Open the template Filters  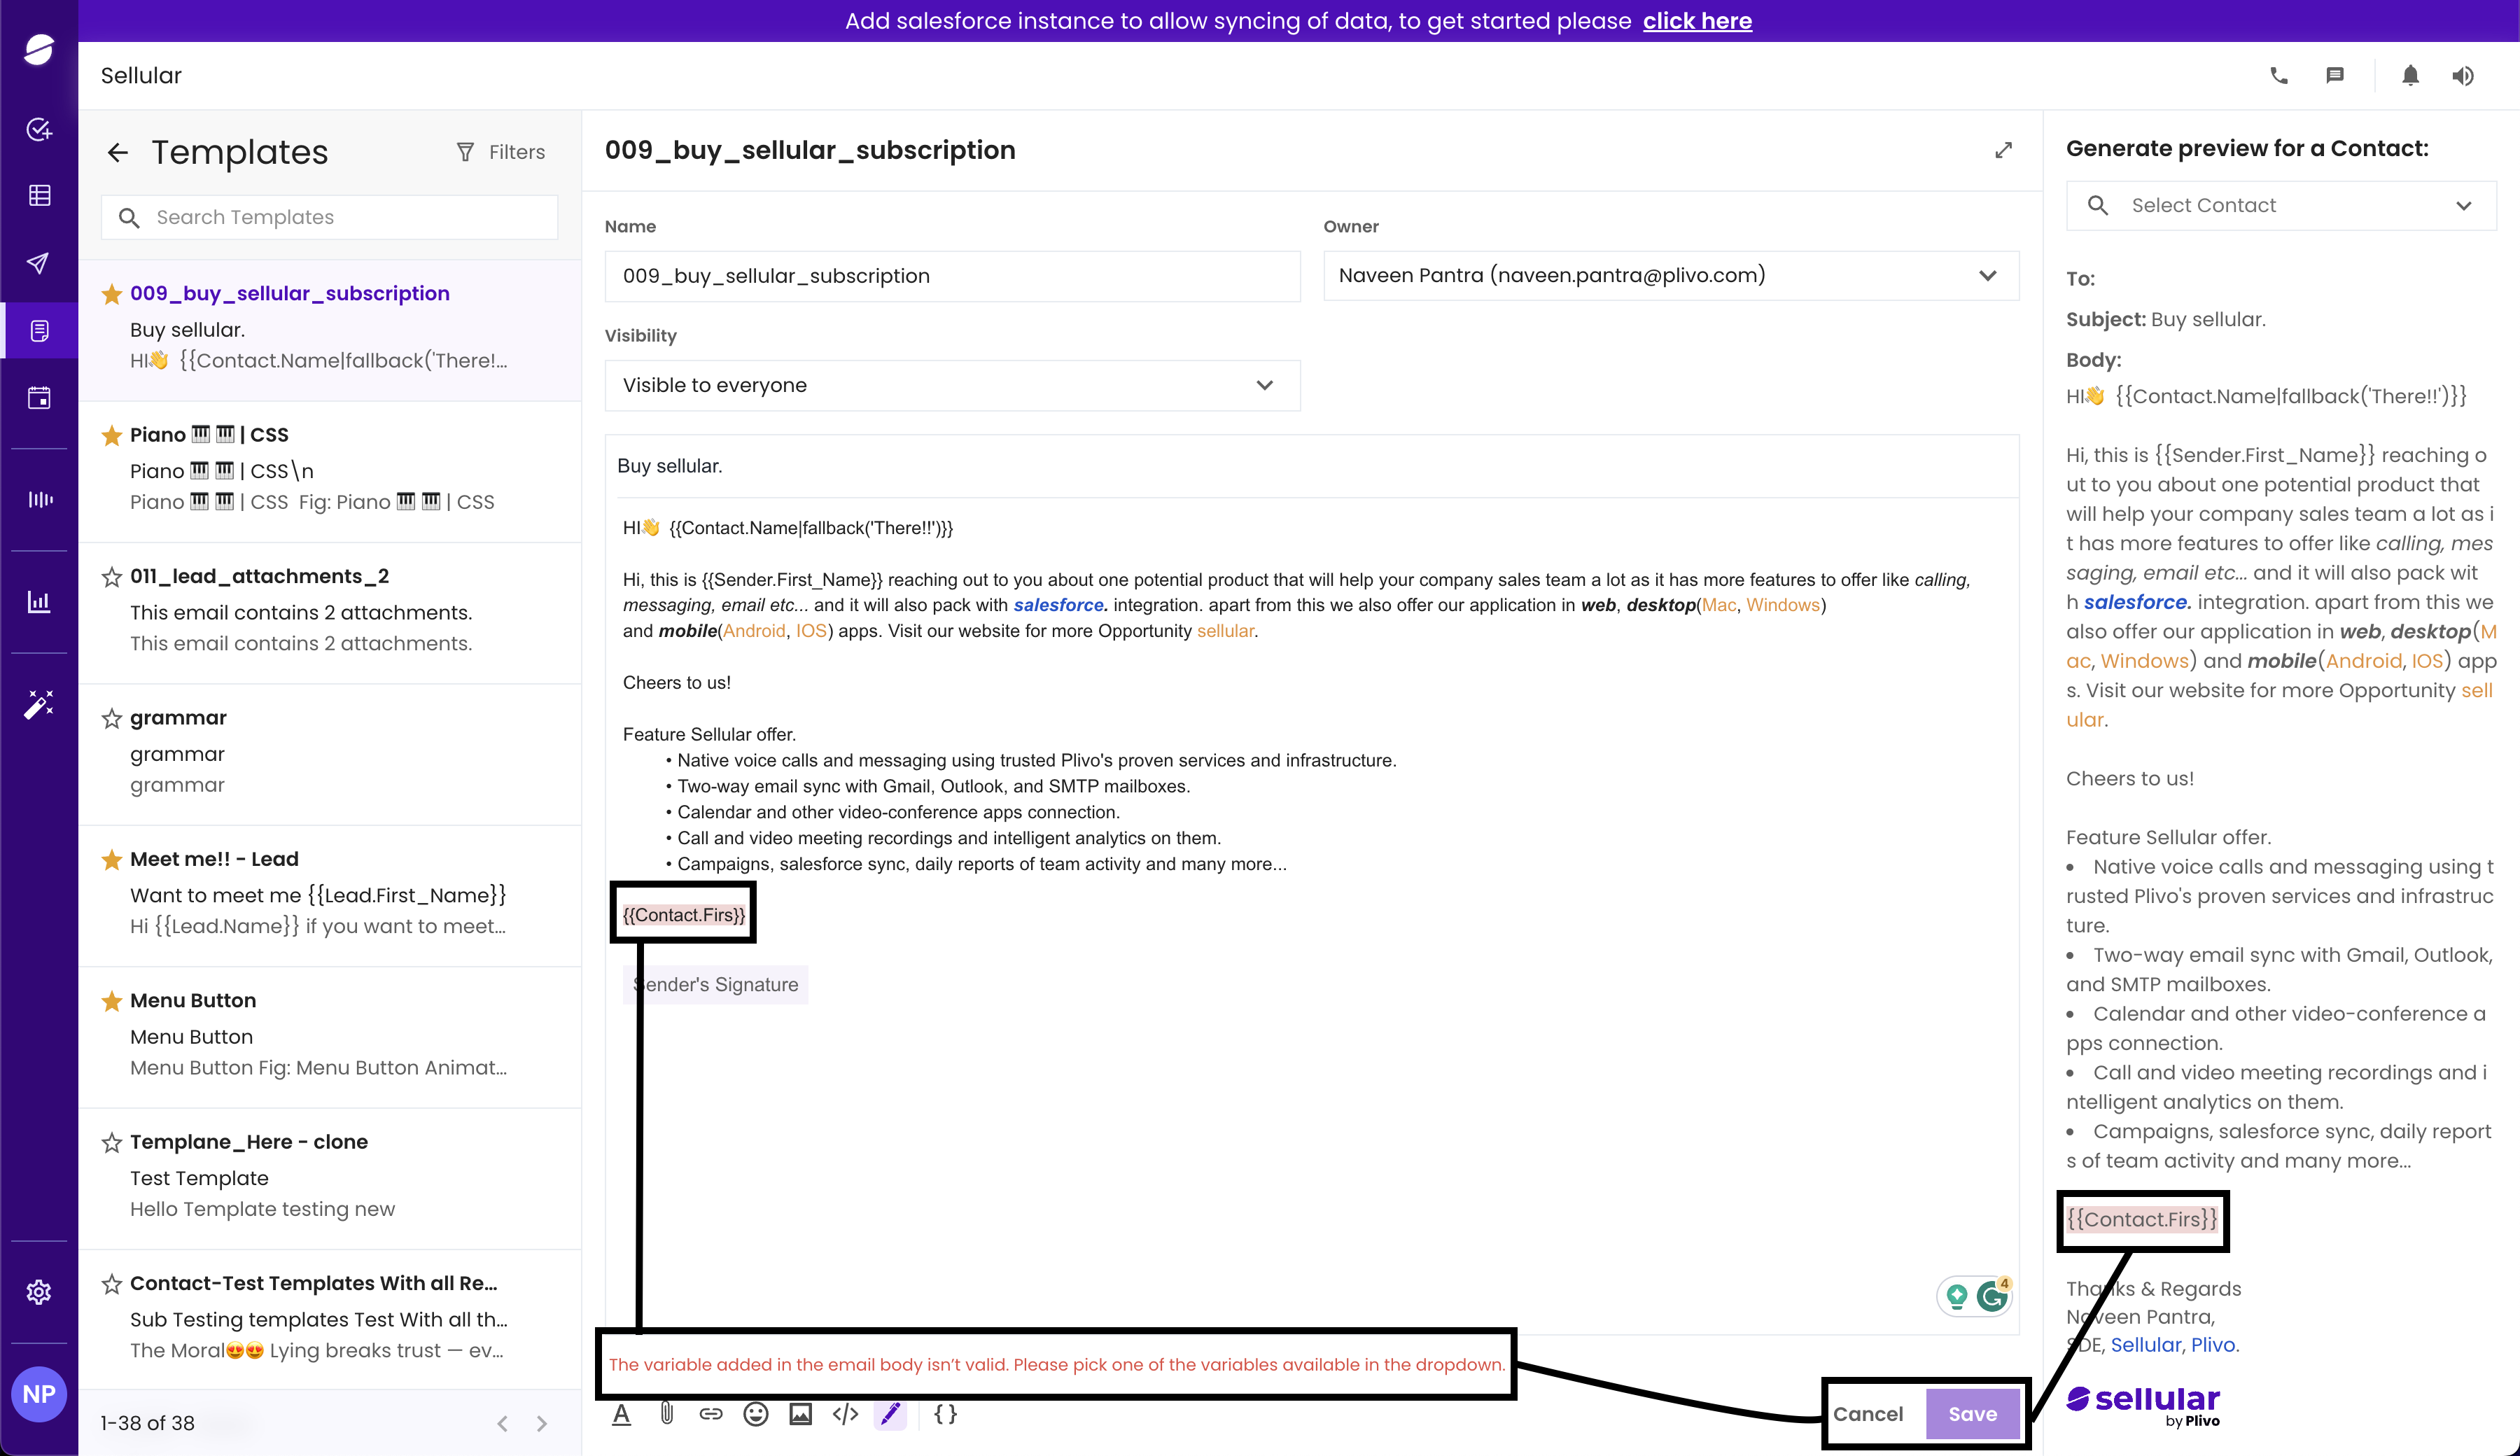click(501, 152)
